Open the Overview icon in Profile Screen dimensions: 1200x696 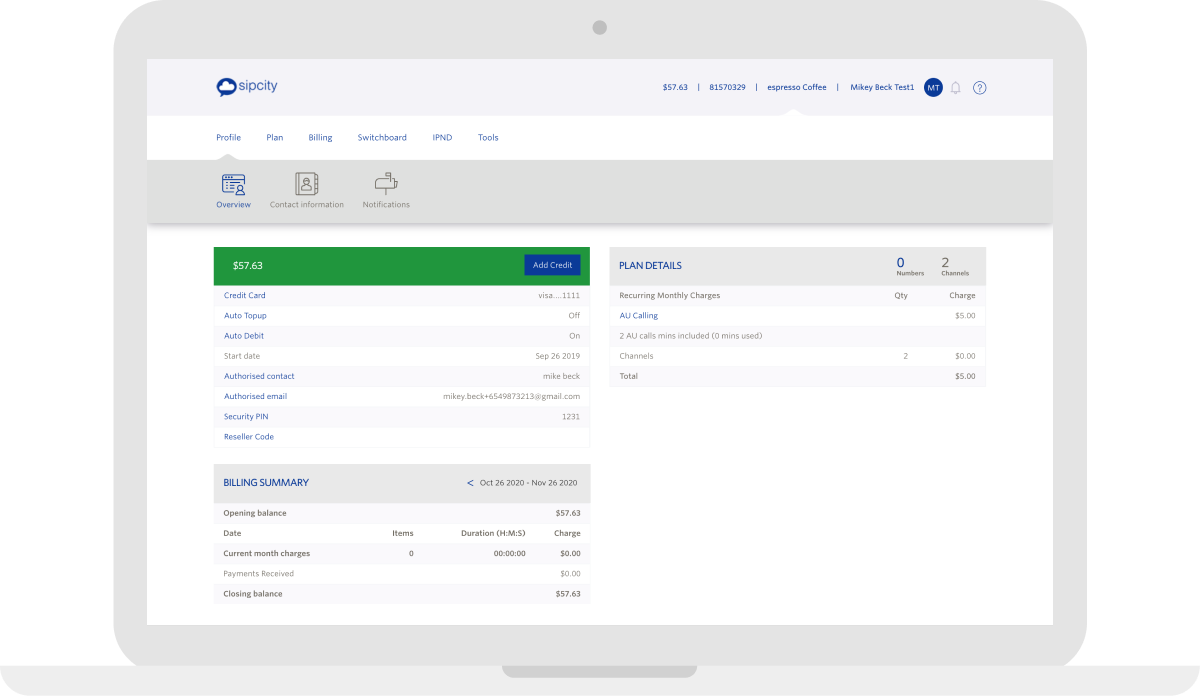click(x=233, y=184)
